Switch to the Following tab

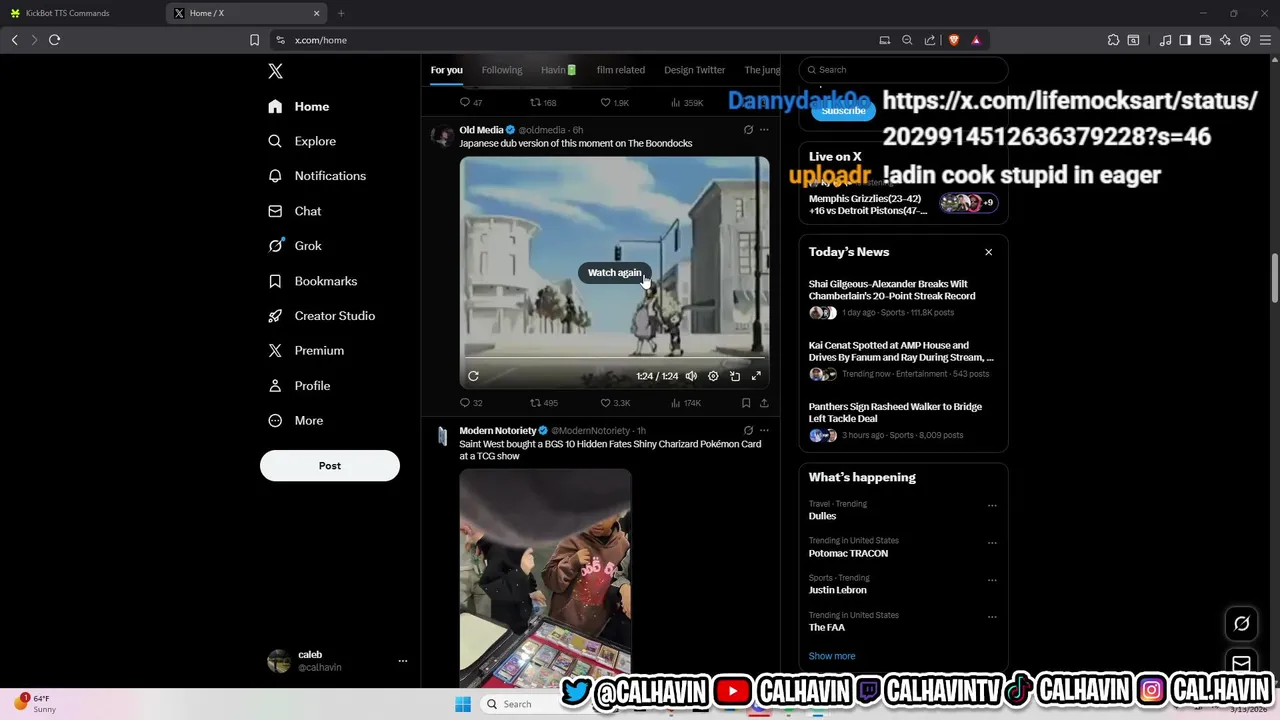501,70
